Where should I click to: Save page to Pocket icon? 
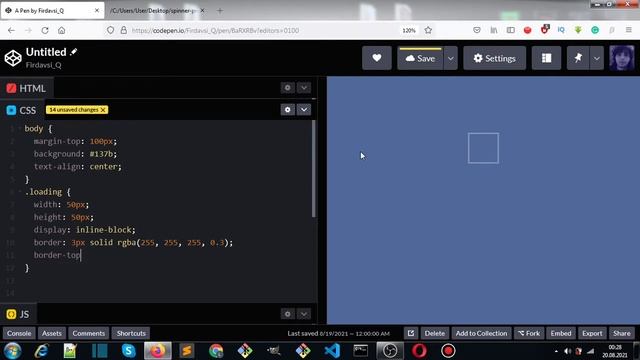pos(477,30)
